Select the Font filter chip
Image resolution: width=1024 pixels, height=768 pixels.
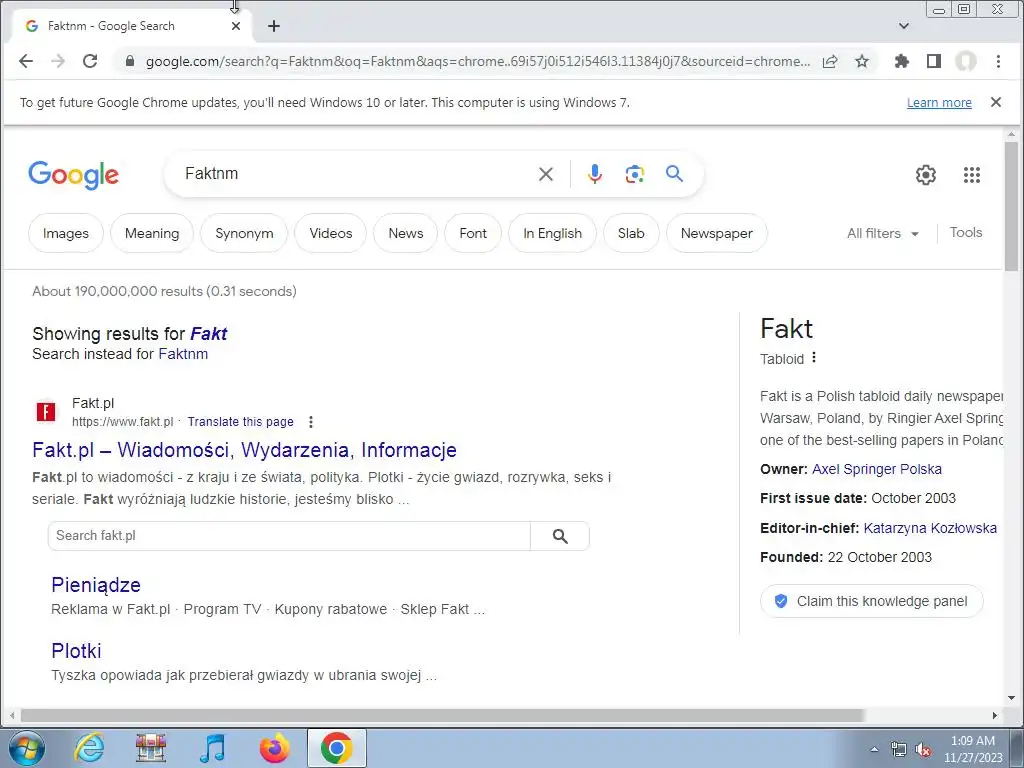(473, 233)
